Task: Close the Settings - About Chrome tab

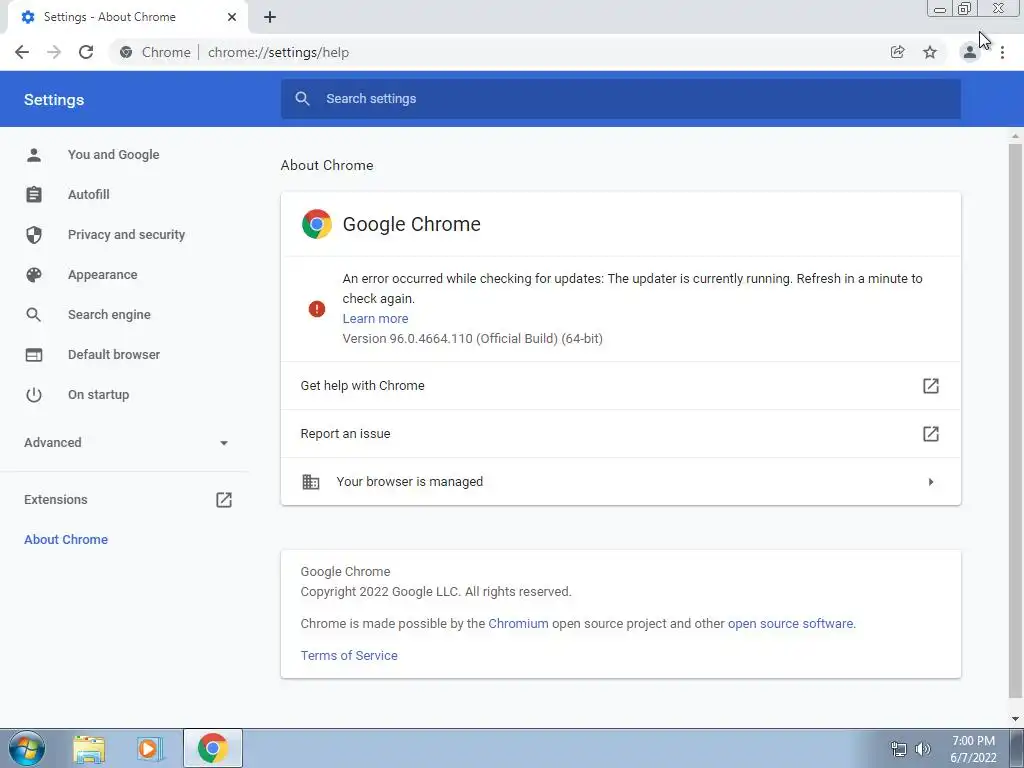Action: pyautogui.click(x=232, y=17)
